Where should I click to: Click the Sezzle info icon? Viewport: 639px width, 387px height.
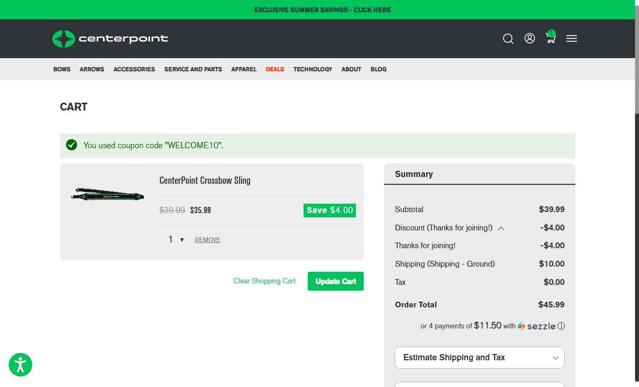click(561, 326)
